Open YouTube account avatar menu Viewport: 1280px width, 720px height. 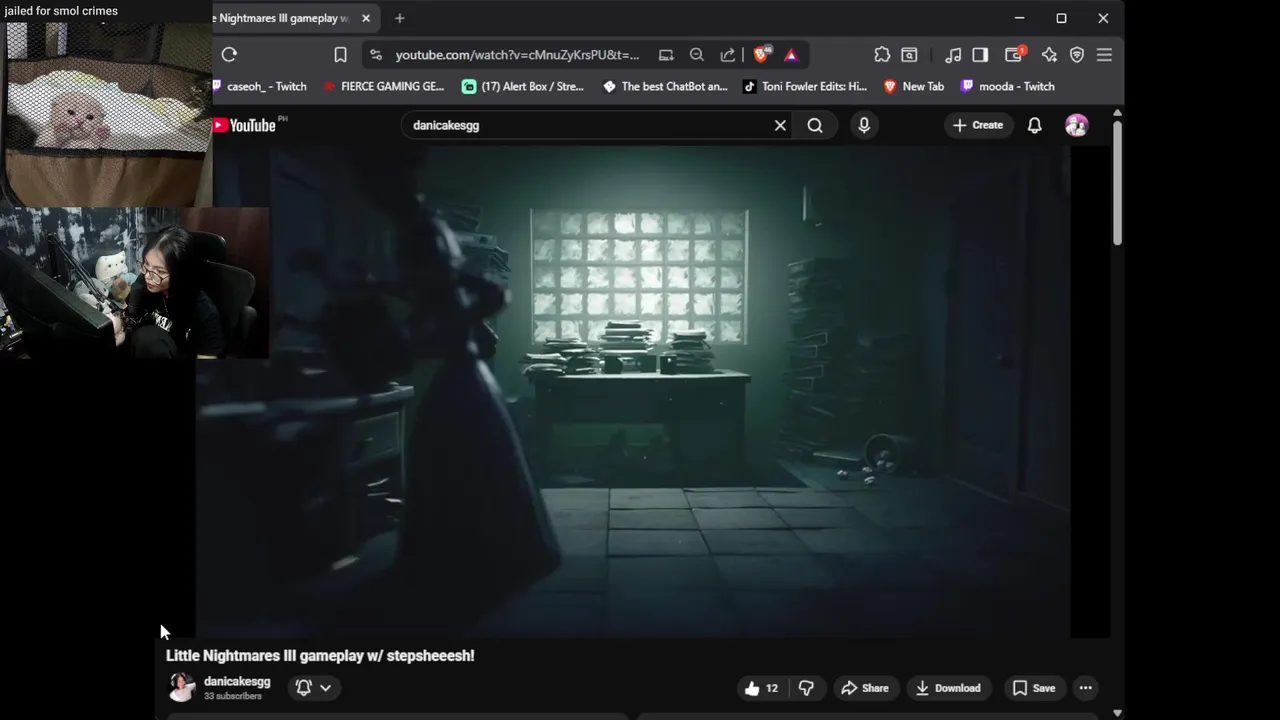click(1077, 125)
